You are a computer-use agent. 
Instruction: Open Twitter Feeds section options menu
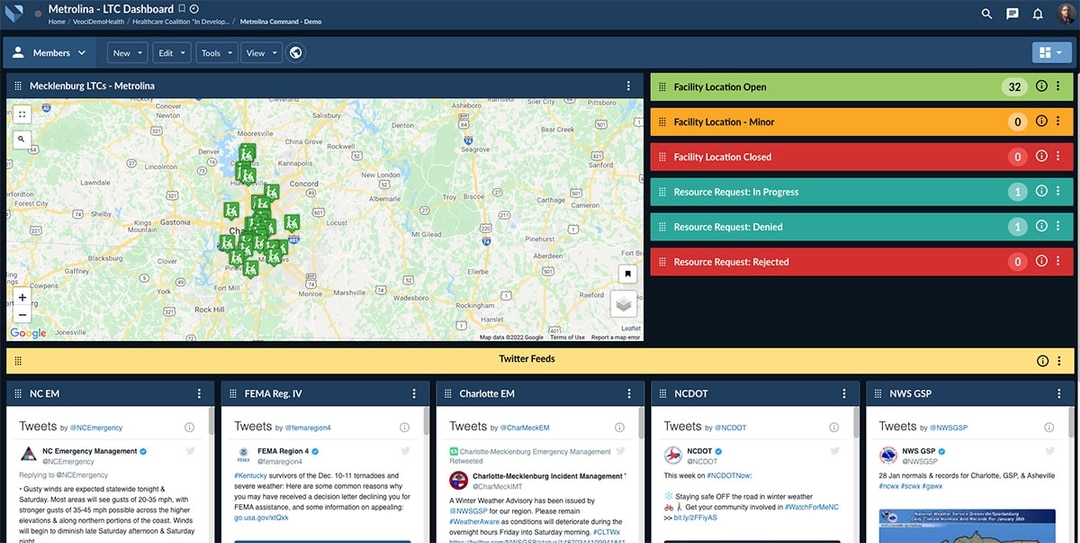[x=1059, y=360]
